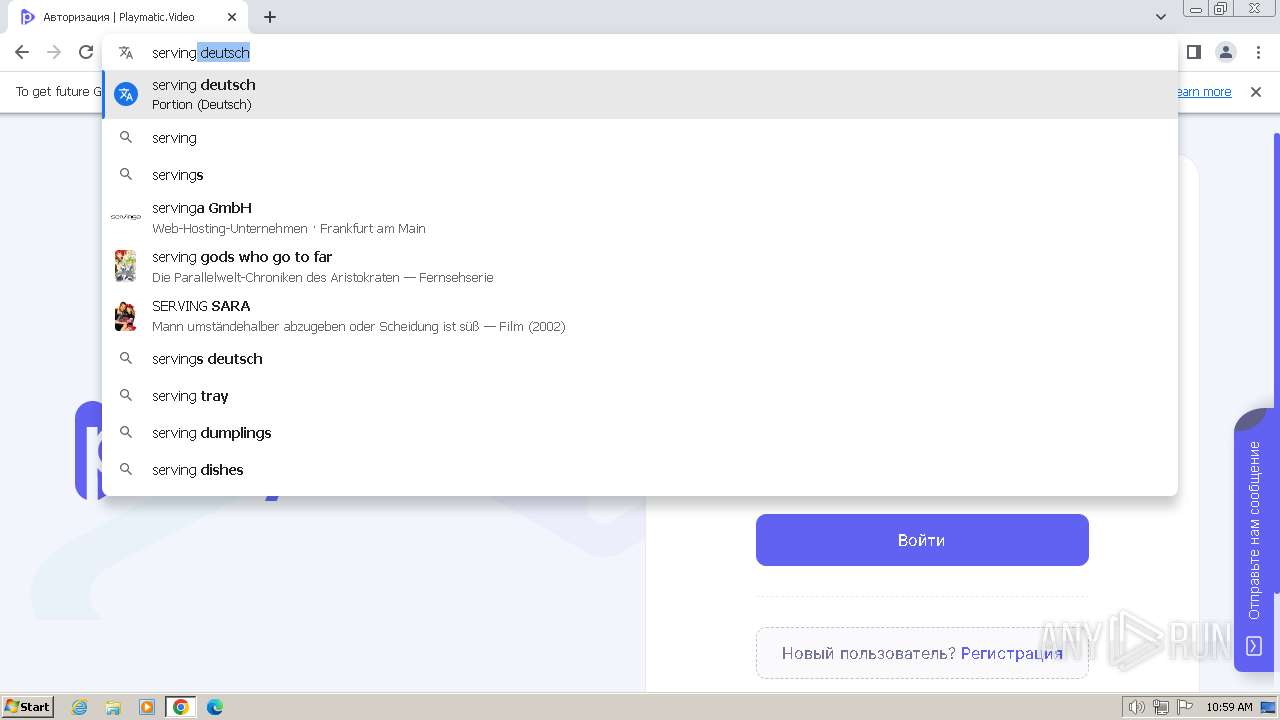Open Microsoft Edge from the taskbar
1280x720 pixels.
point(215,707)
